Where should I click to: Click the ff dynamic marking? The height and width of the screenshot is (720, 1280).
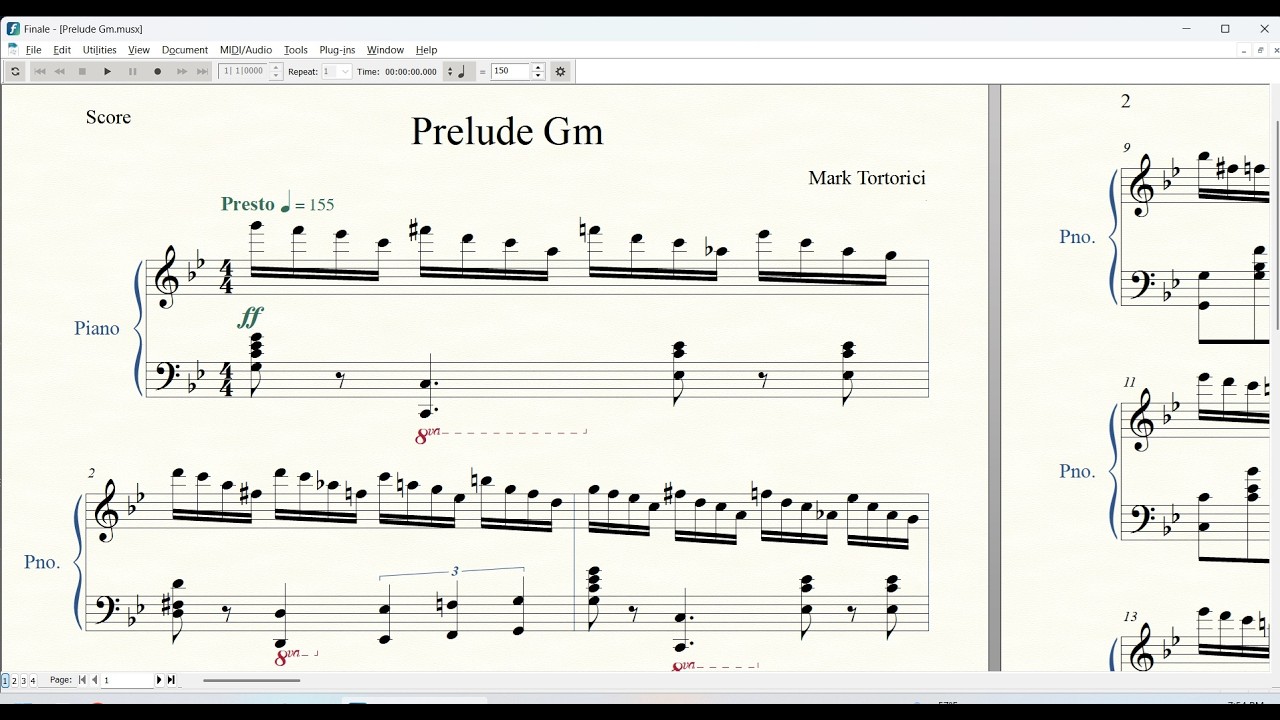[x=251, y=318]
